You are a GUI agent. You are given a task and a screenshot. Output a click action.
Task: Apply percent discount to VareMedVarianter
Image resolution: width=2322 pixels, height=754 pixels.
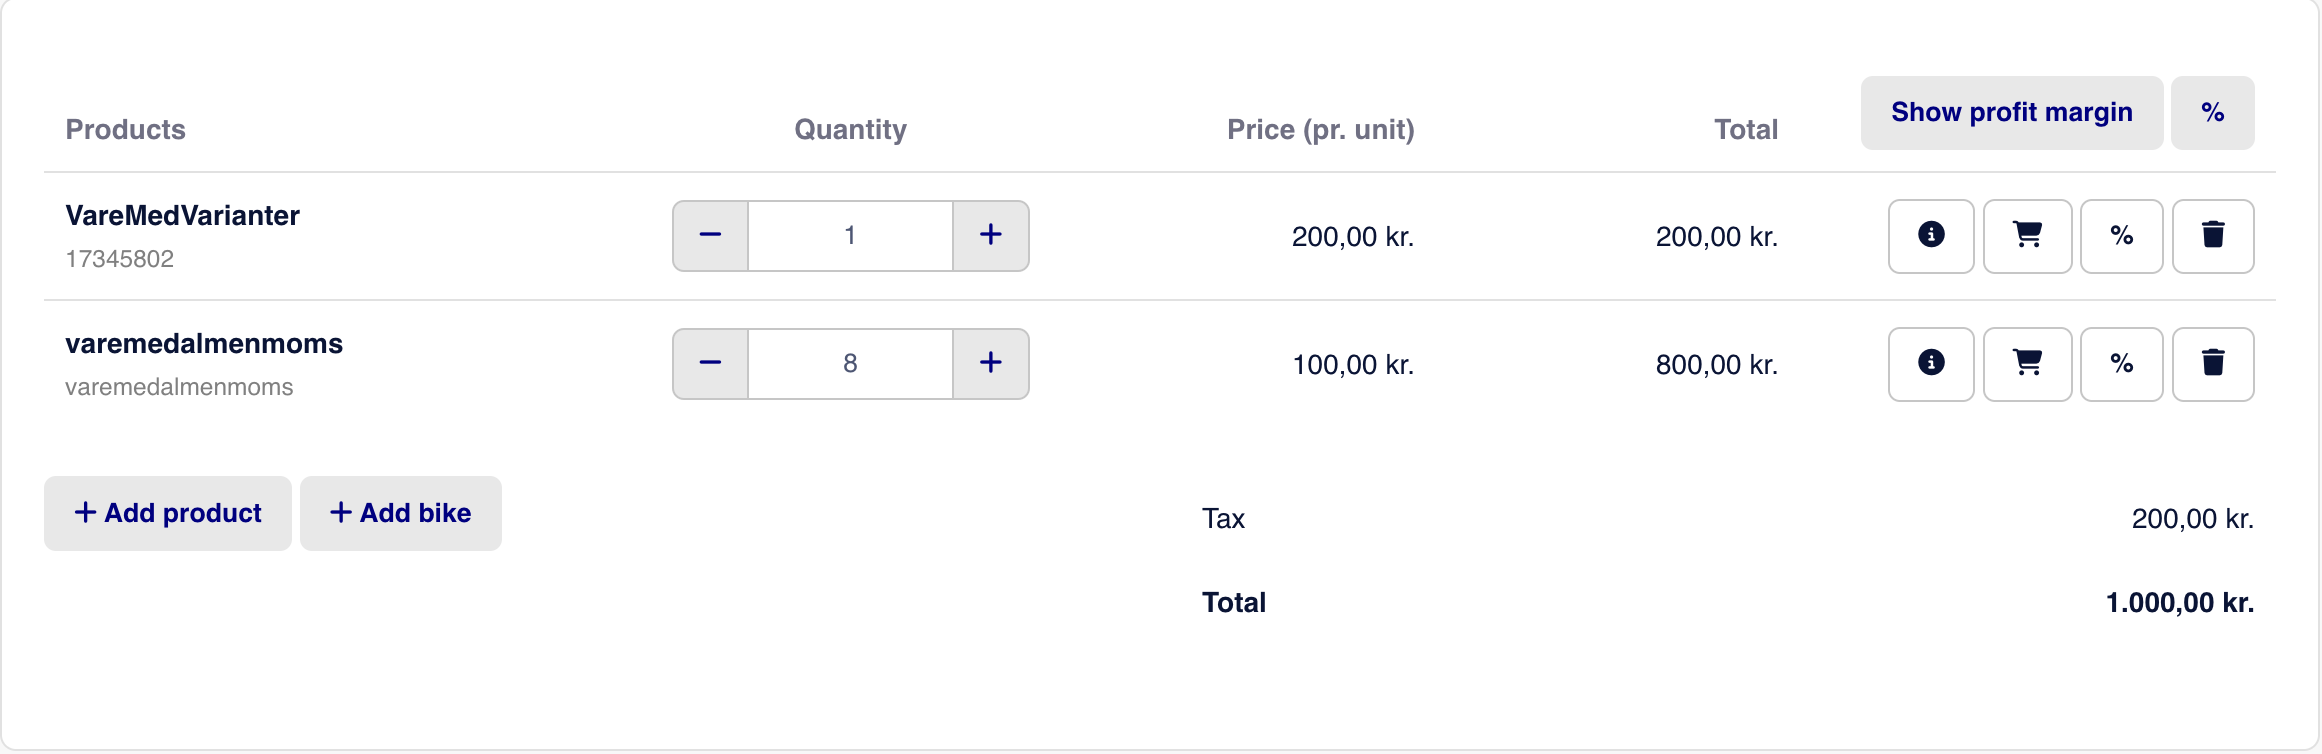(x=2121, y=236)
